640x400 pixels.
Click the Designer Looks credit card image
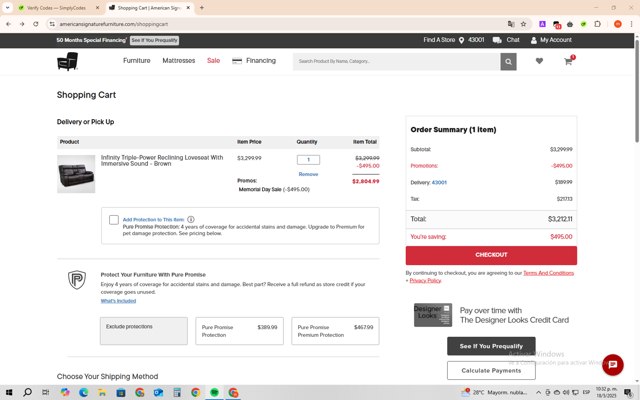[x=433, y=315]
